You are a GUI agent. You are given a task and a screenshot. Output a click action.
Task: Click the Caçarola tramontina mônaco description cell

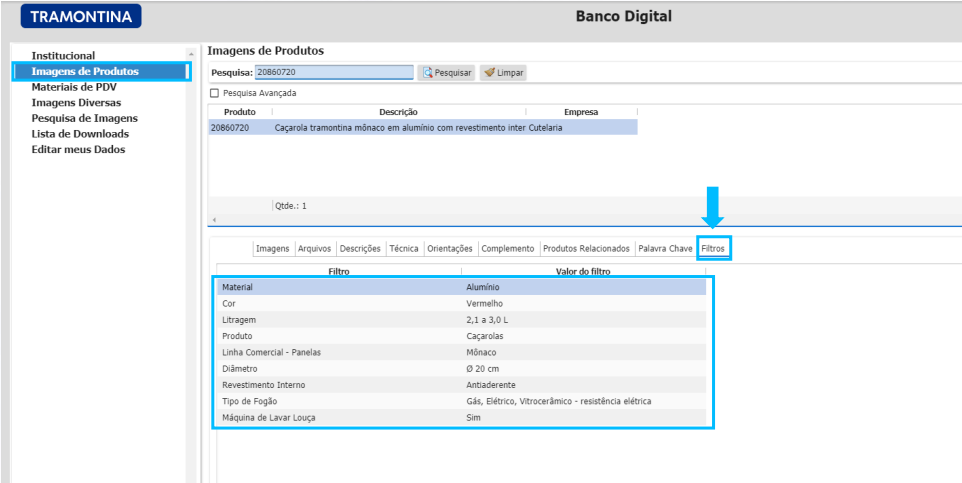pos(399,128)
